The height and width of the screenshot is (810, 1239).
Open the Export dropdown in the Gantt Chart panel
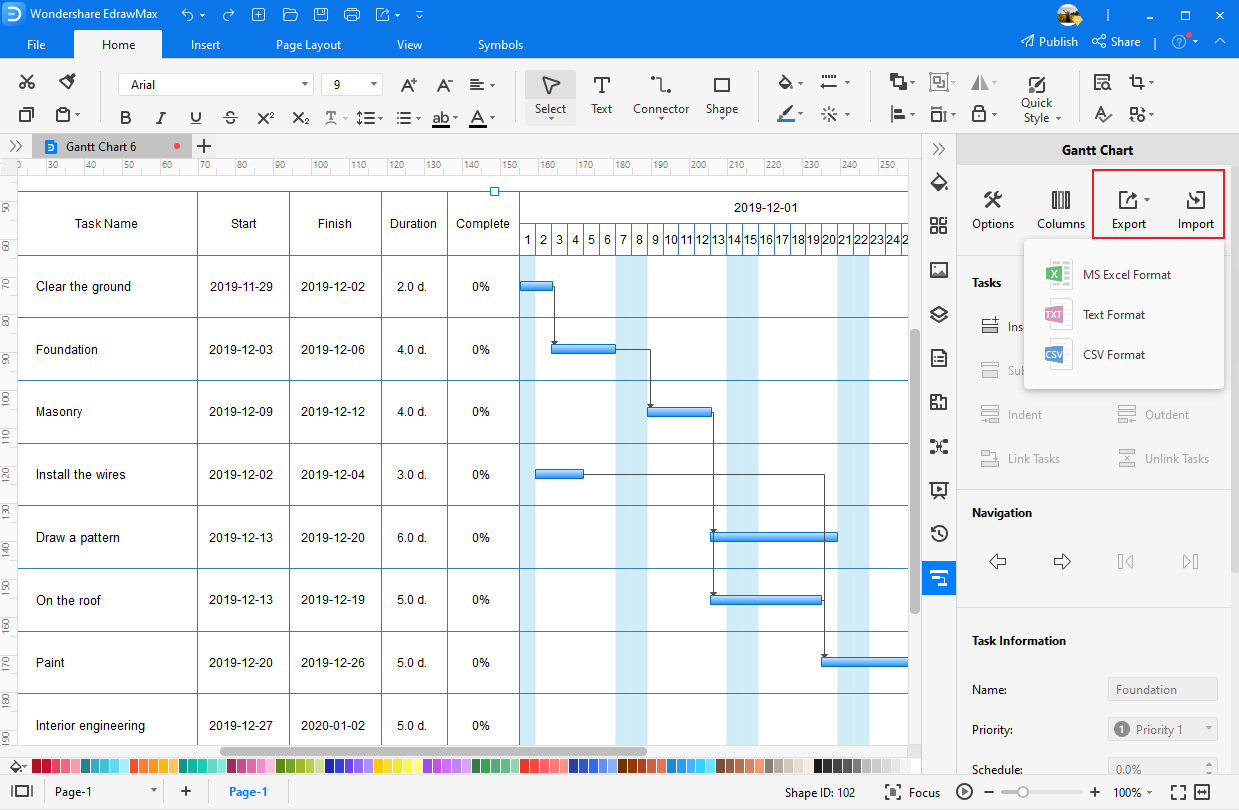[1128, 205]
